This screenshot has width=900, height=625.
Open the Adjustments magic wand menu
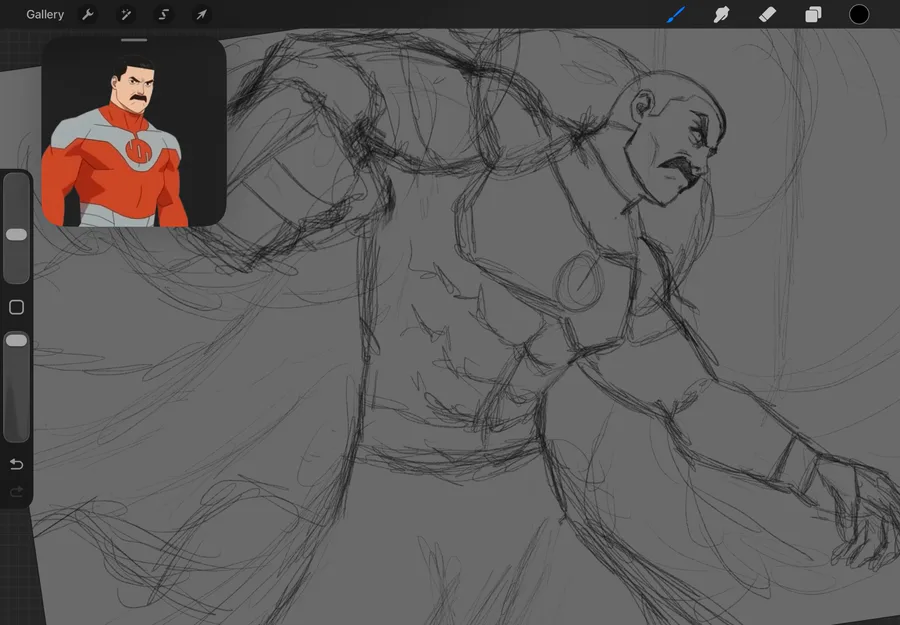pyautogui.click(x=126, y=14)
